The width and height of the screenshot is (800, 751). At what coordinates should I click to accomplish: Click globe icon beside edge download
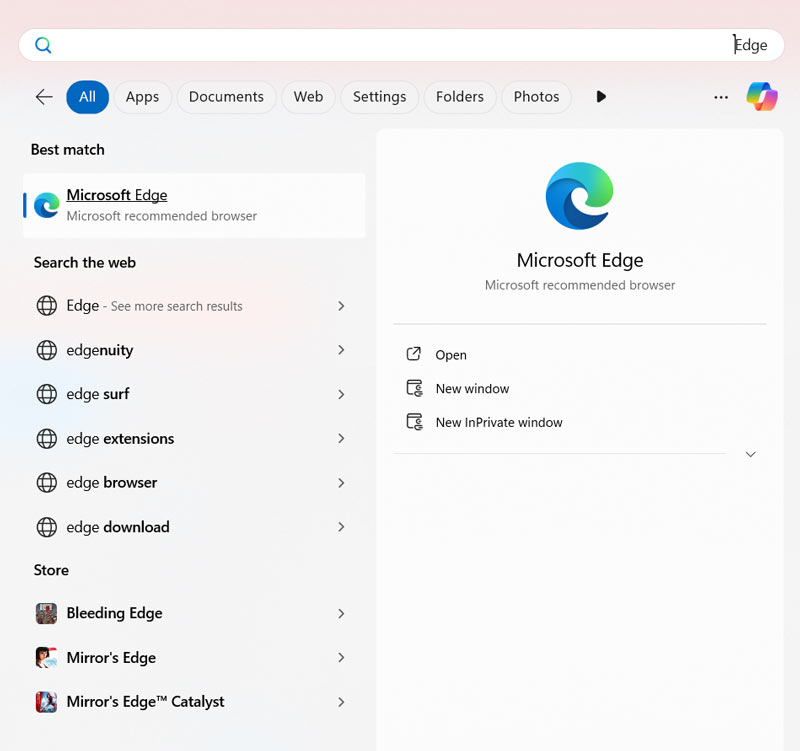tap(46, 527)
